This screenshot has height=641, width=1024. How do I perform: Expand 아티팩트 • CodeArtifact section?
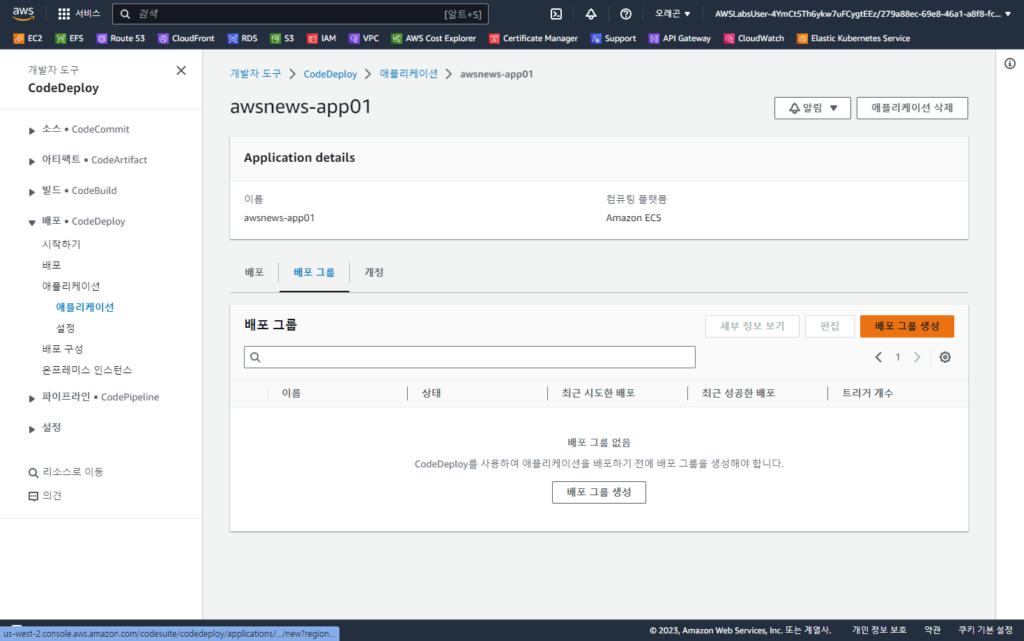click(31, 161)
